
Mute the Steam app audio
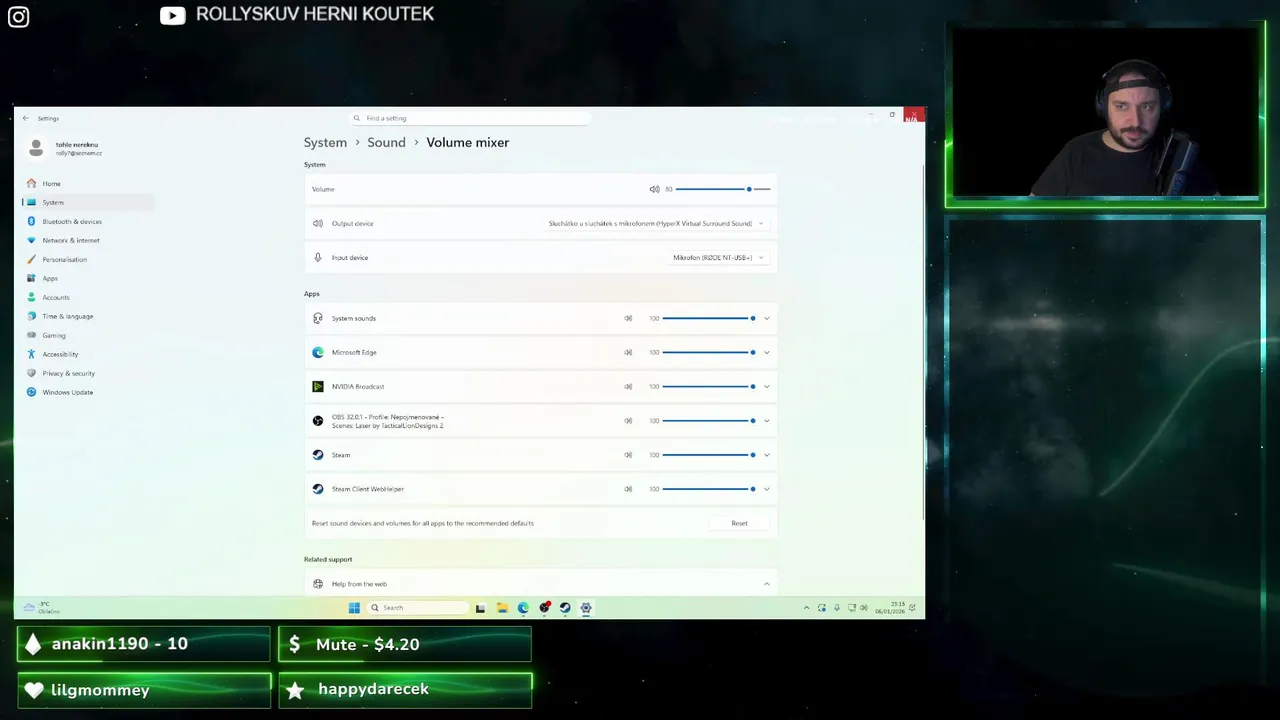(628, 455)
